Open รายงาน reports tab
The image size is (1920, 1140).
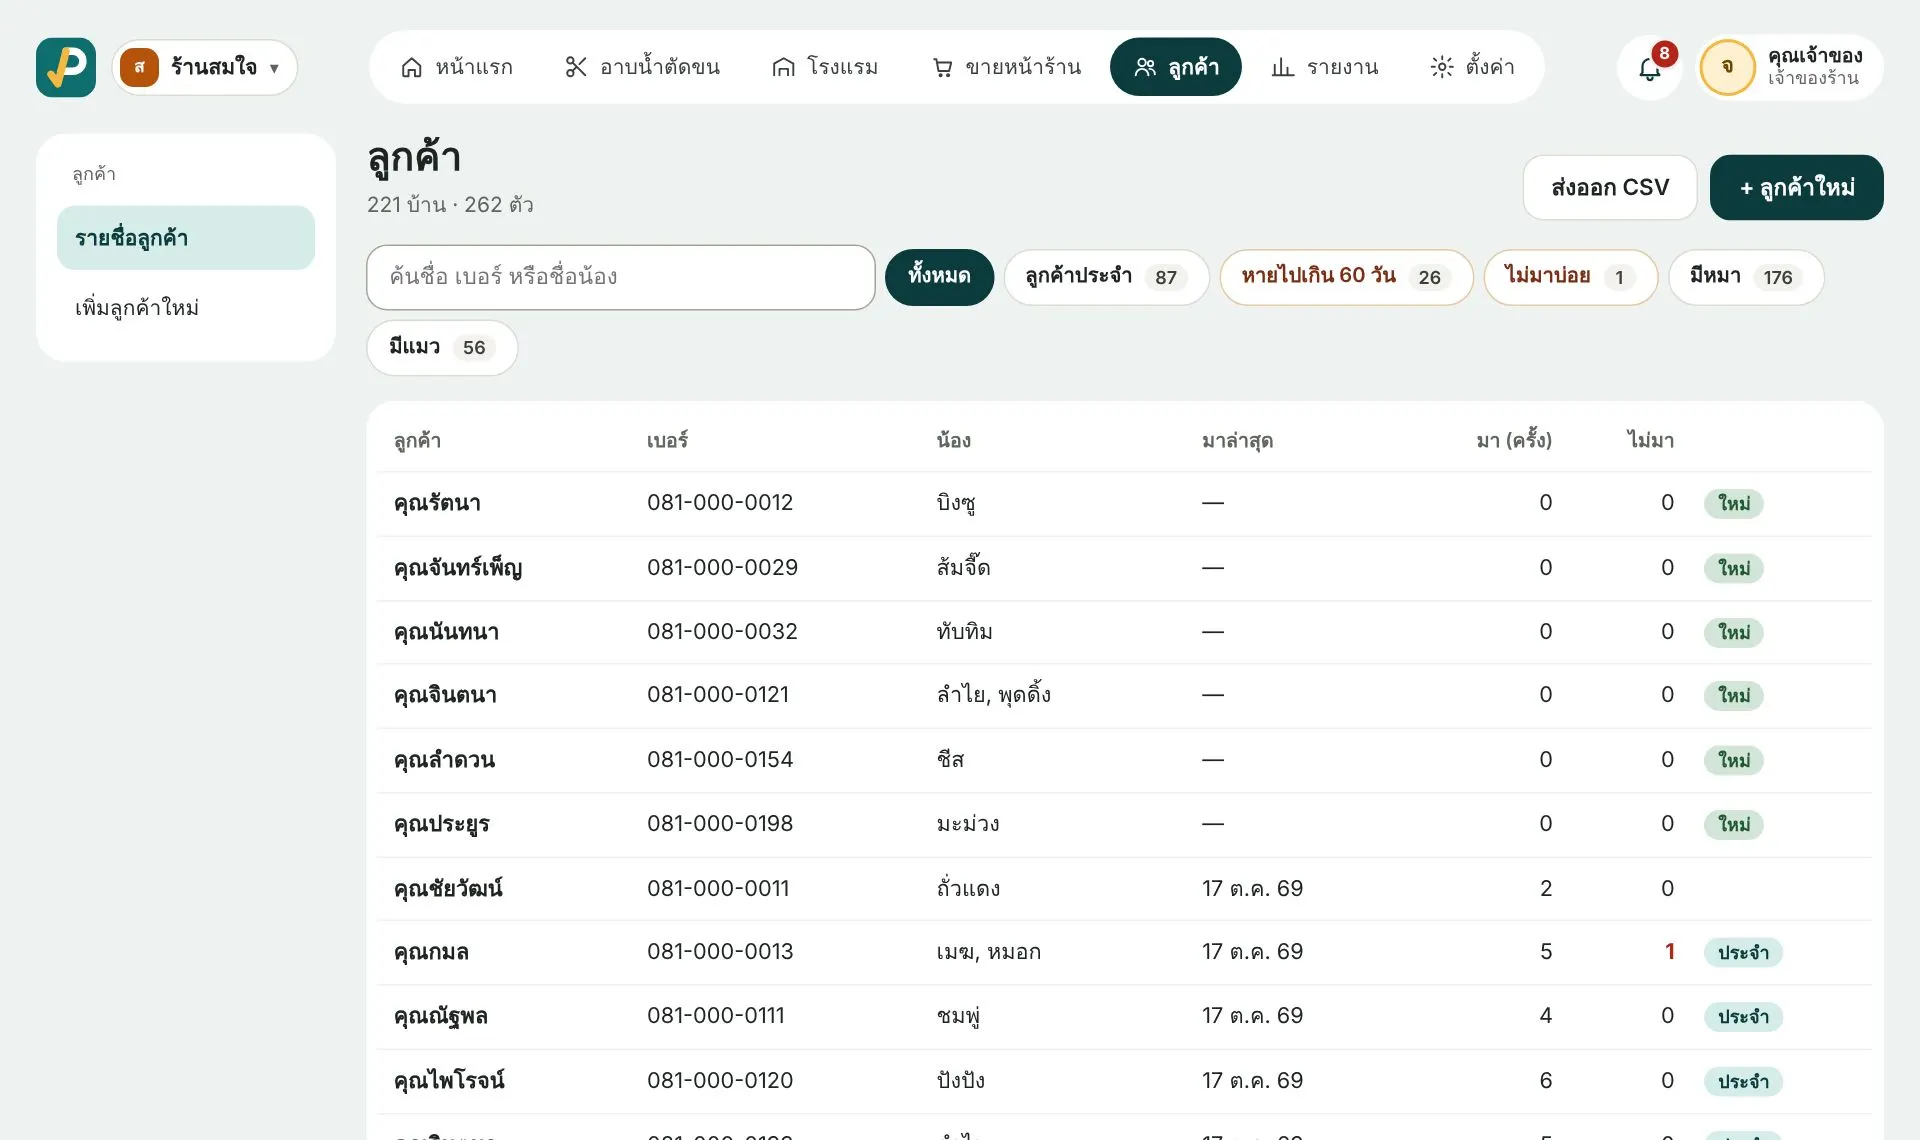click(x=1324, y=67)
